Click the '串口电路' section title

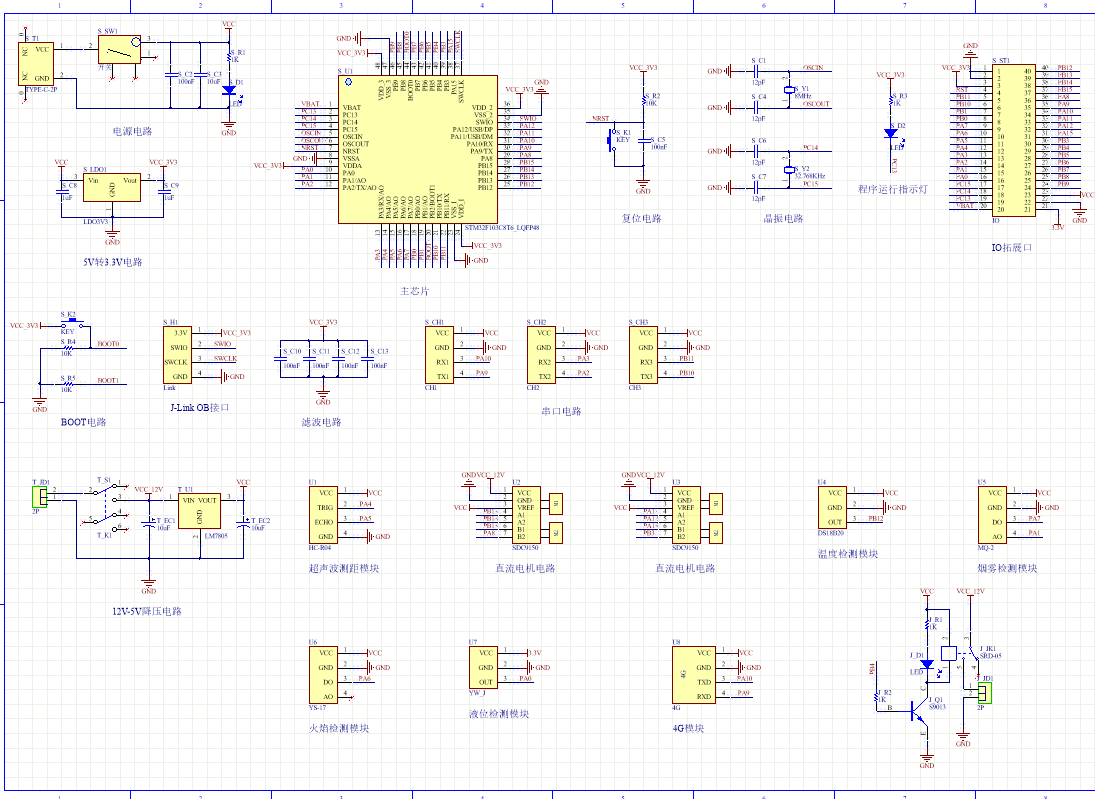click(561, 411)
